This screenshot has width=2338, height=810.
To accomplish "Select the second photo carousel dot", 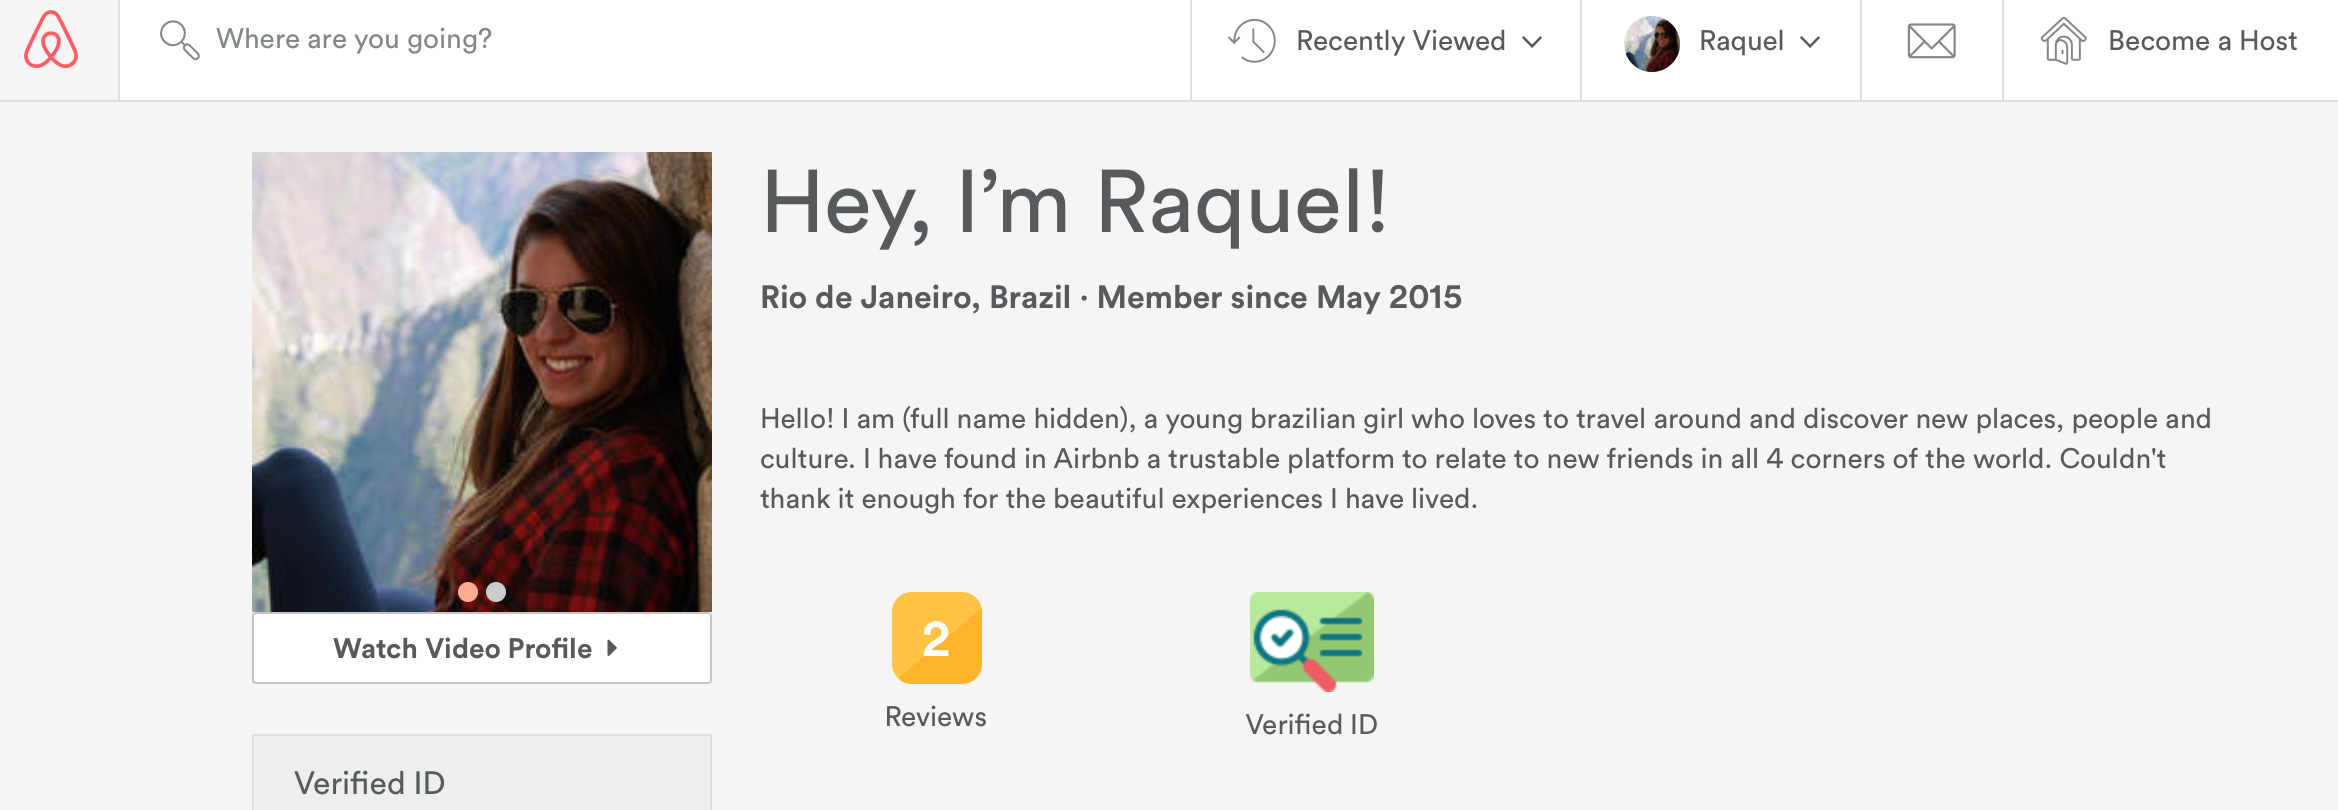I will coord(496,592).
